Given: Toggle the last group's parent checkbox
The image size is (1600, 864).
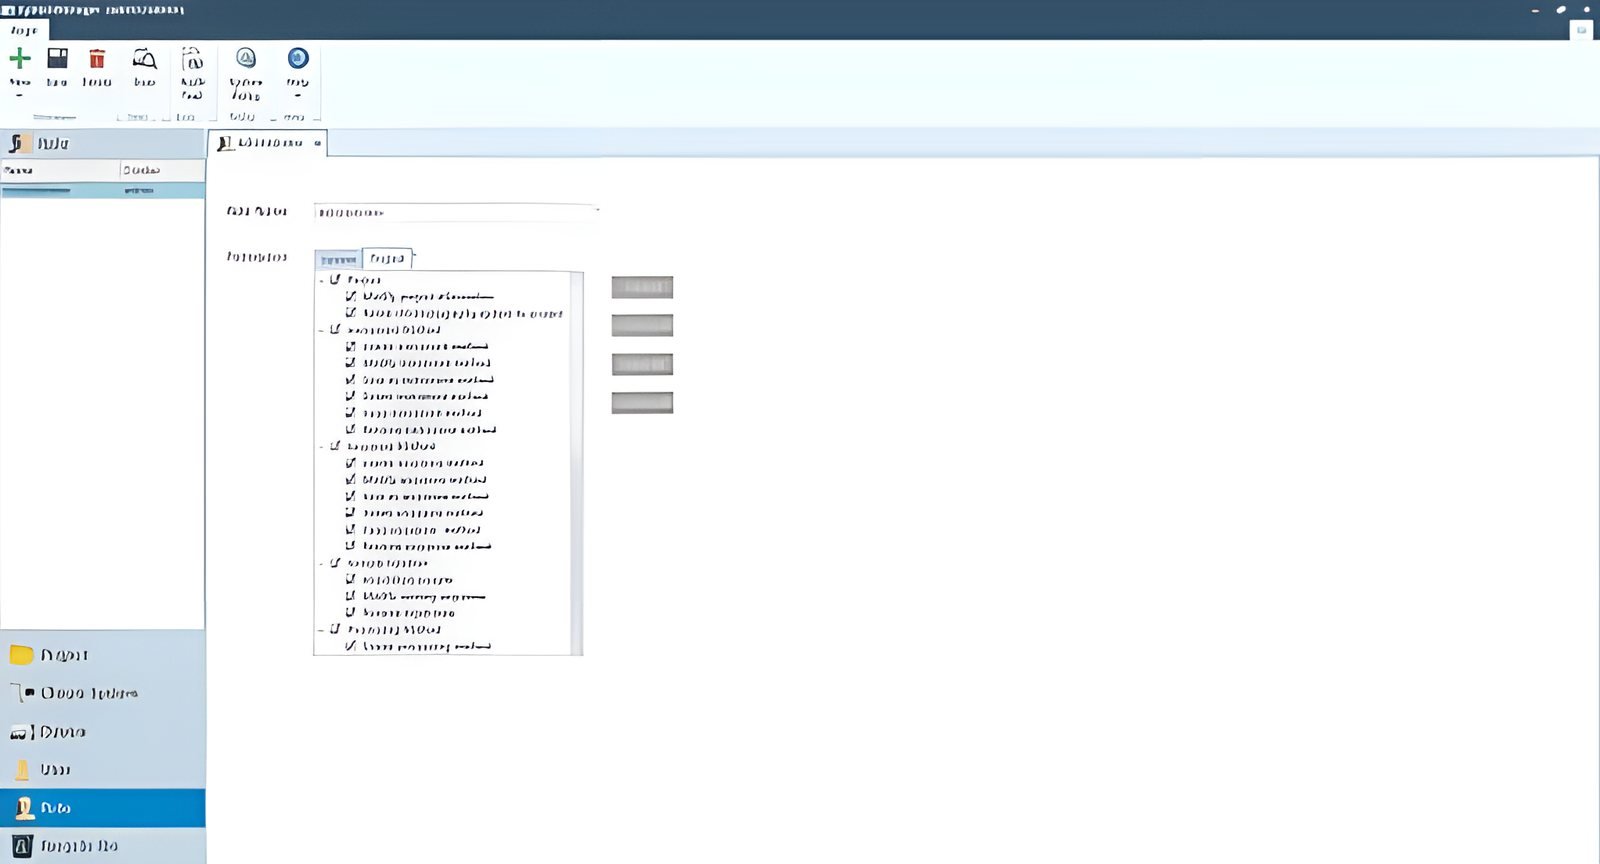Looking at the screenshot, I should click(x=335, y=629).
